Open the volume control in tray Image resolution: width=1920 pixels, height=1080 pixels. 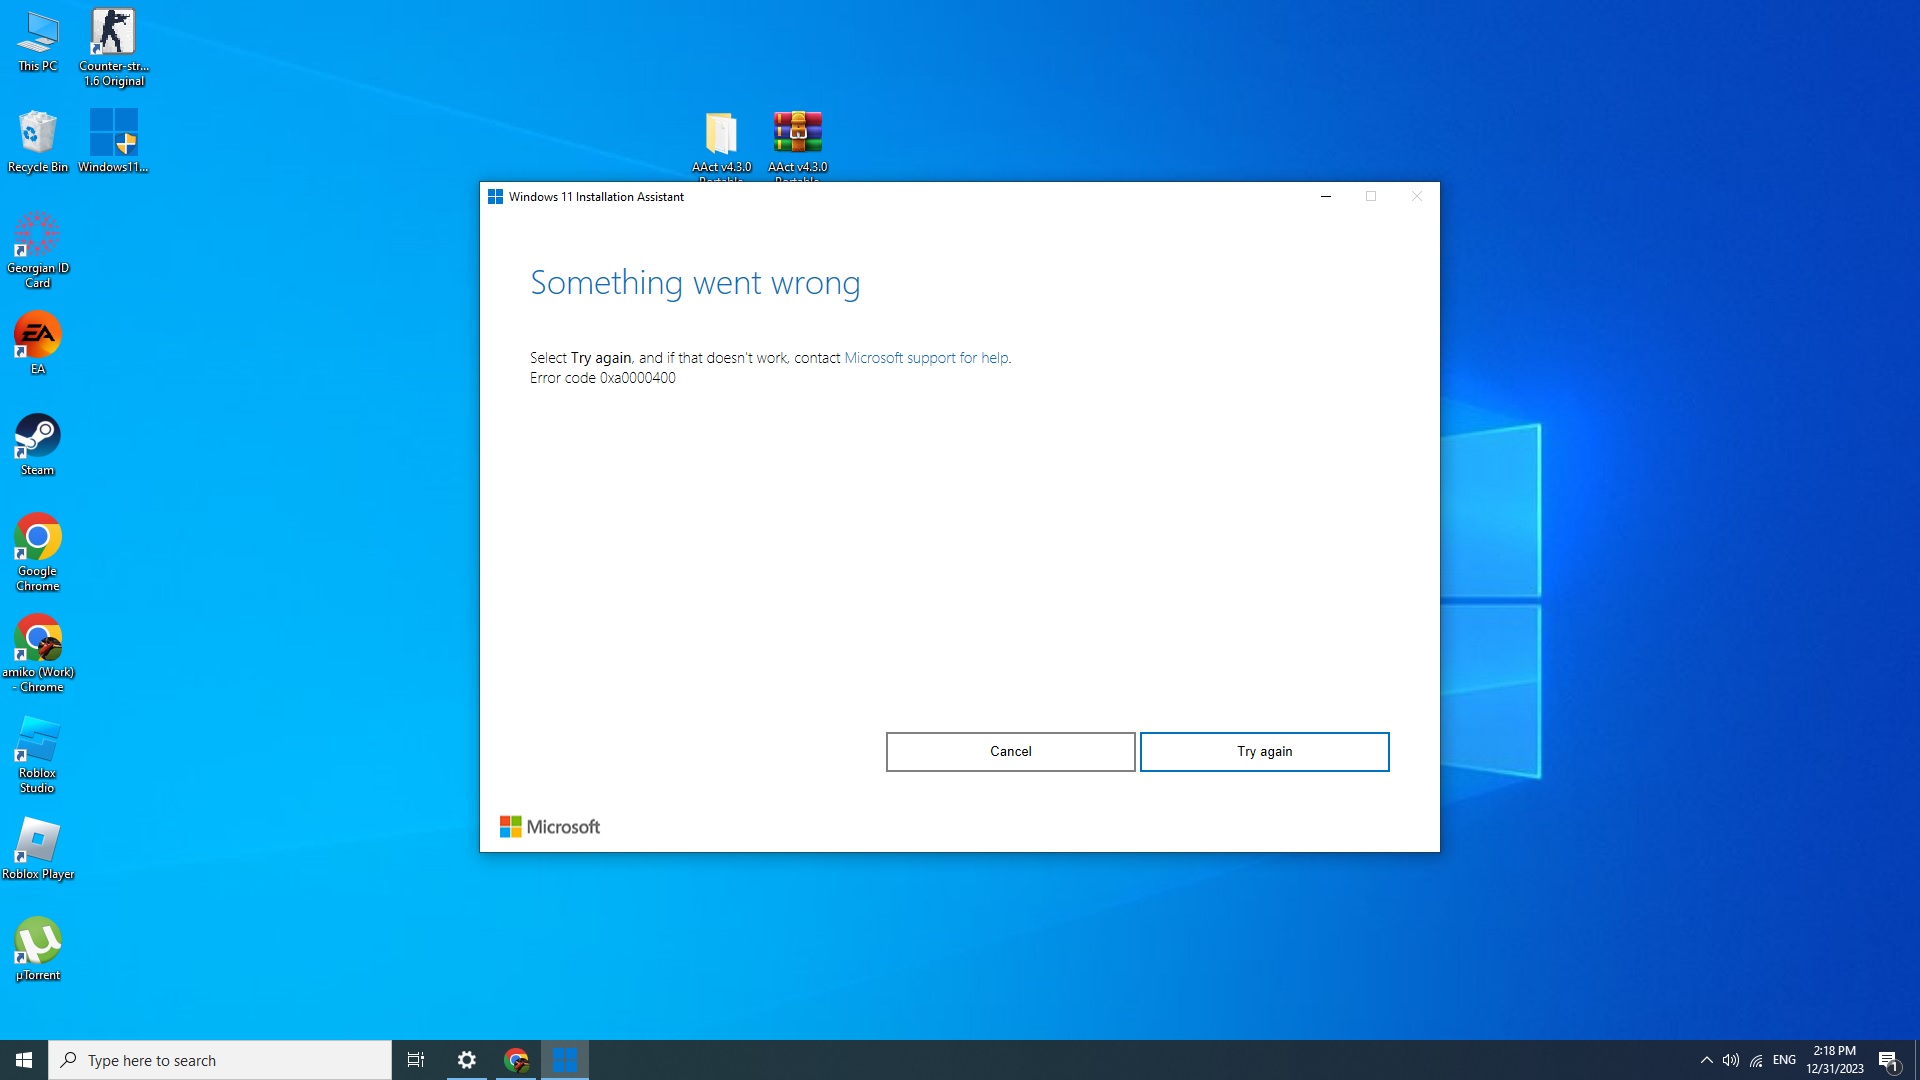pos(1731,1060)
